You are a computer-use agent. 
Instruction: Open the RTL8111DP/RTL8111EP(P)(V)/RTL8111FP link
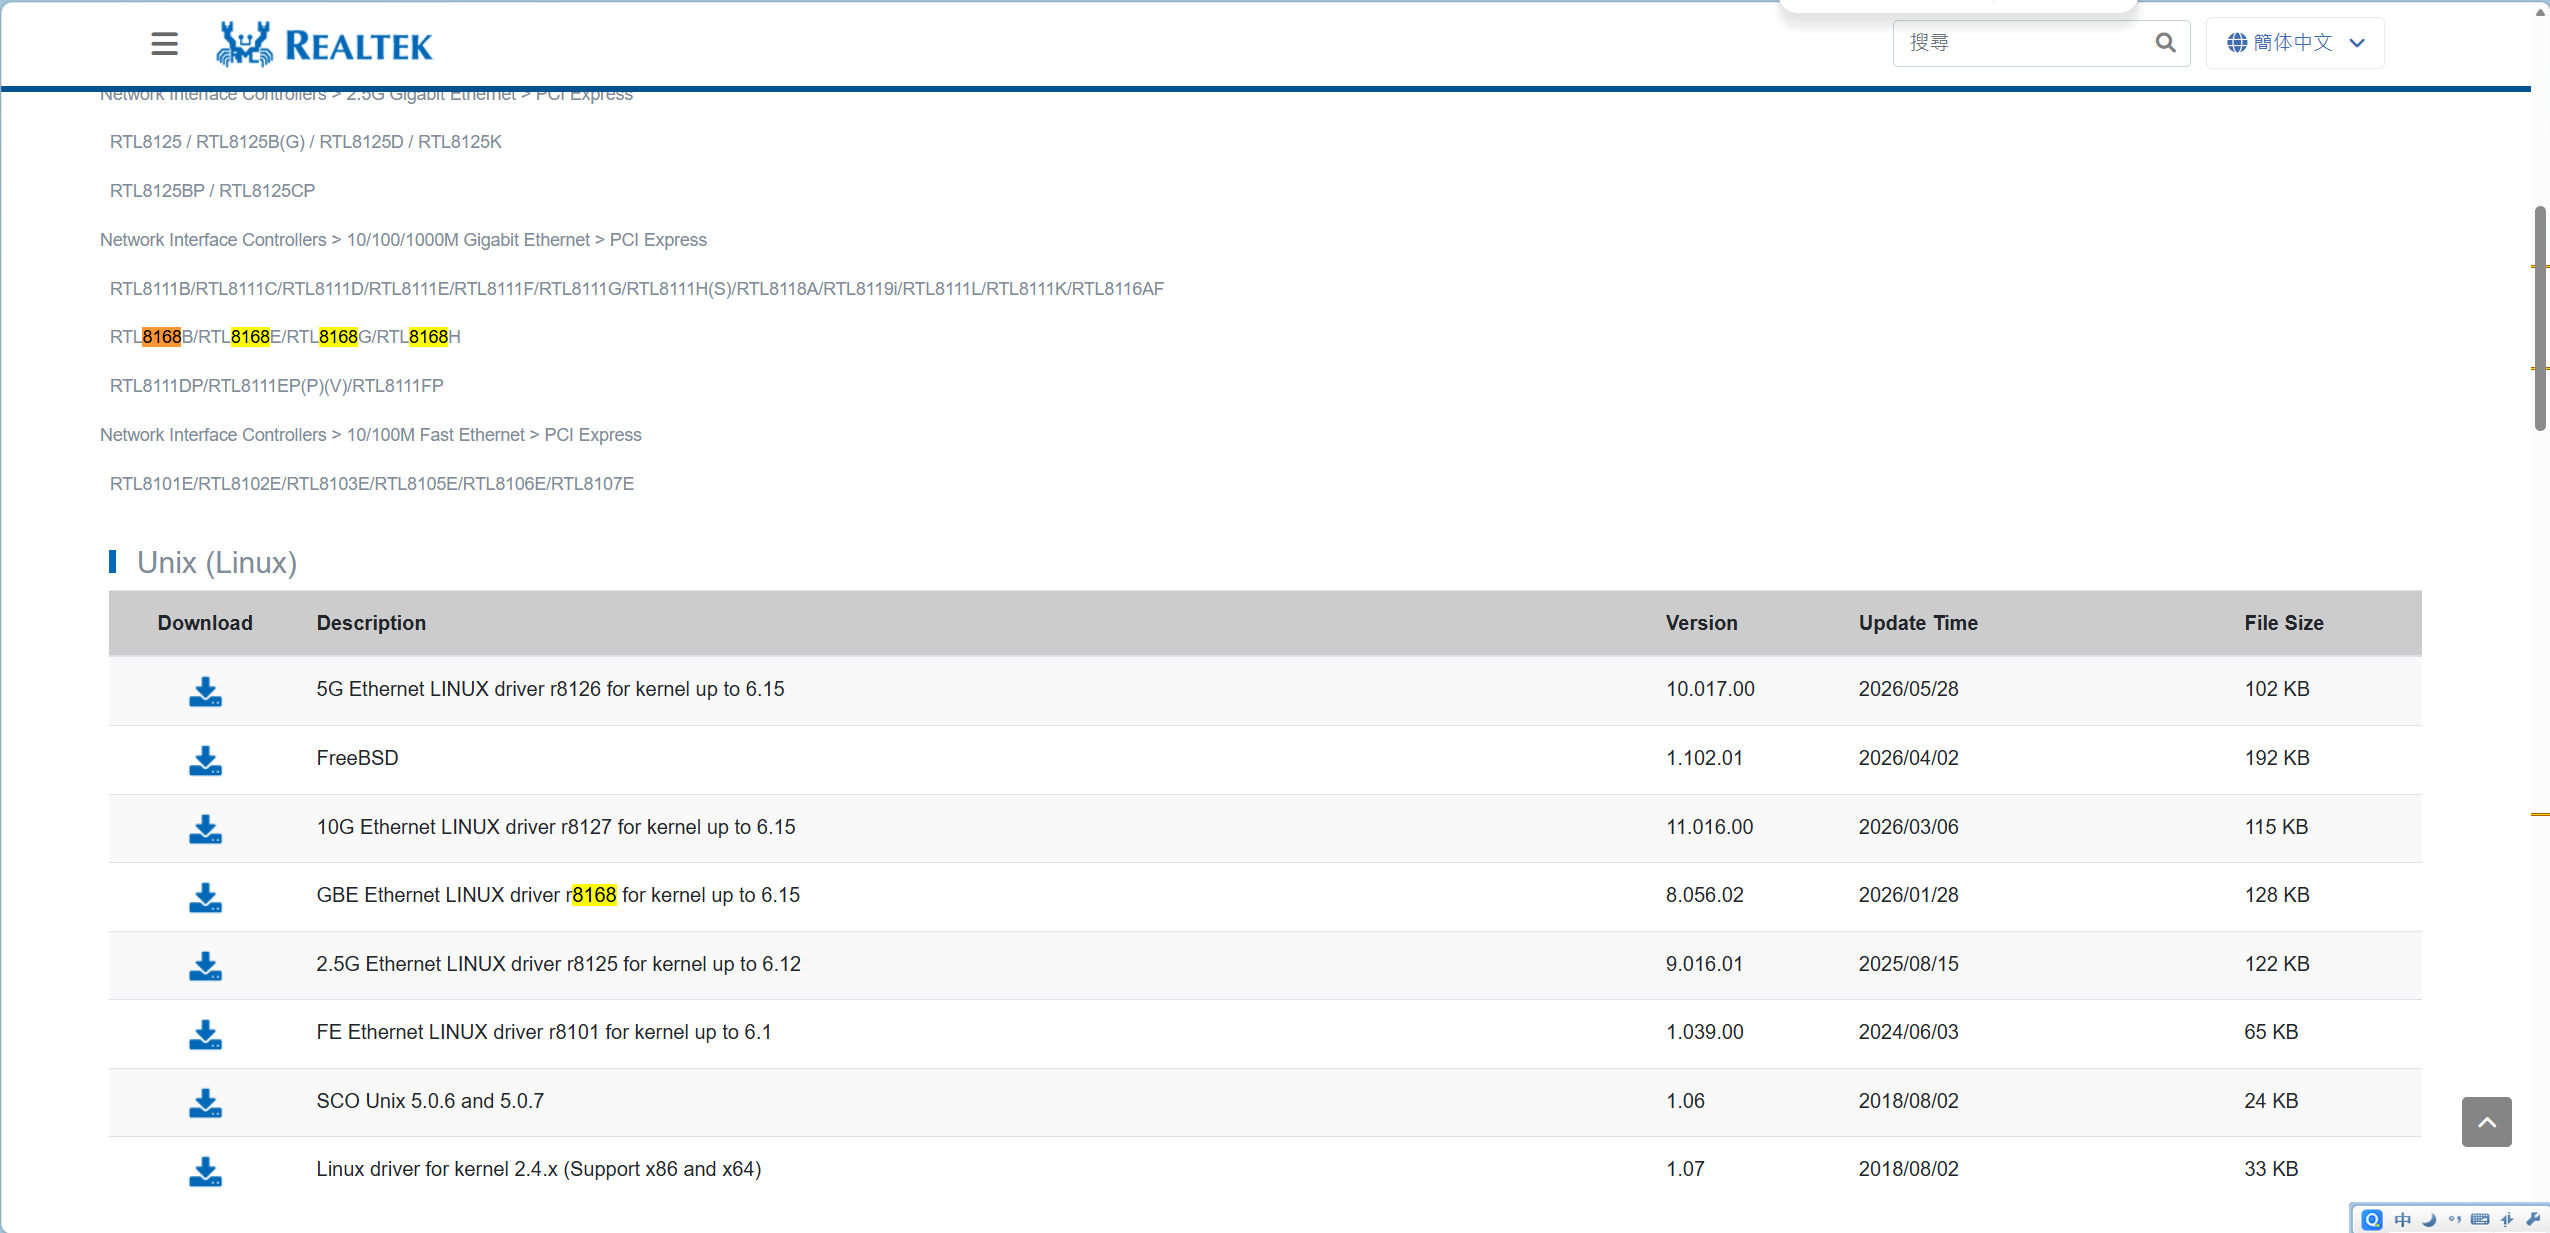[276, 386]
